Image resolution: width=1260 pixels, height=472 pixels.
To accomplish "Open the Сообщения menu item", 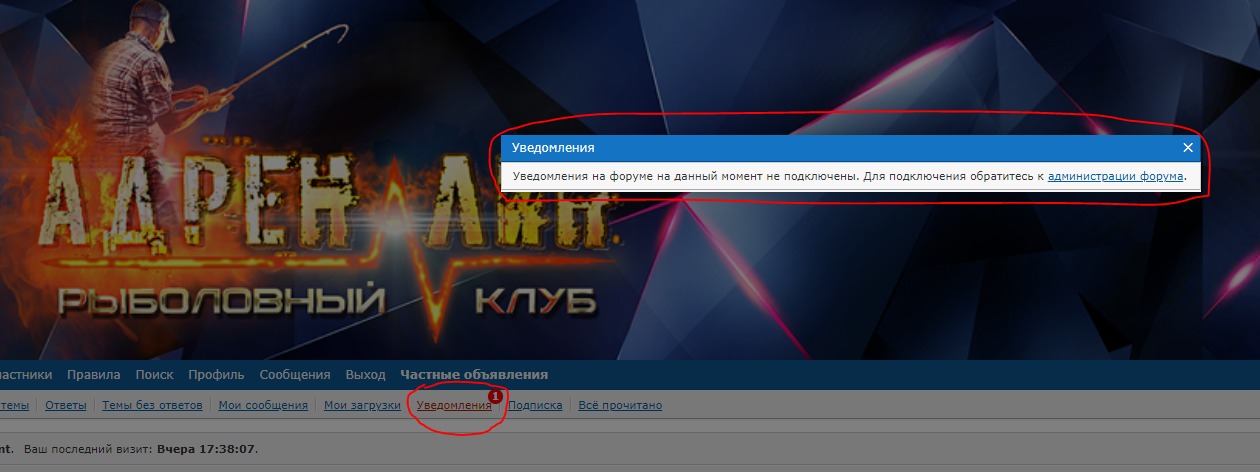I will 295,375.
